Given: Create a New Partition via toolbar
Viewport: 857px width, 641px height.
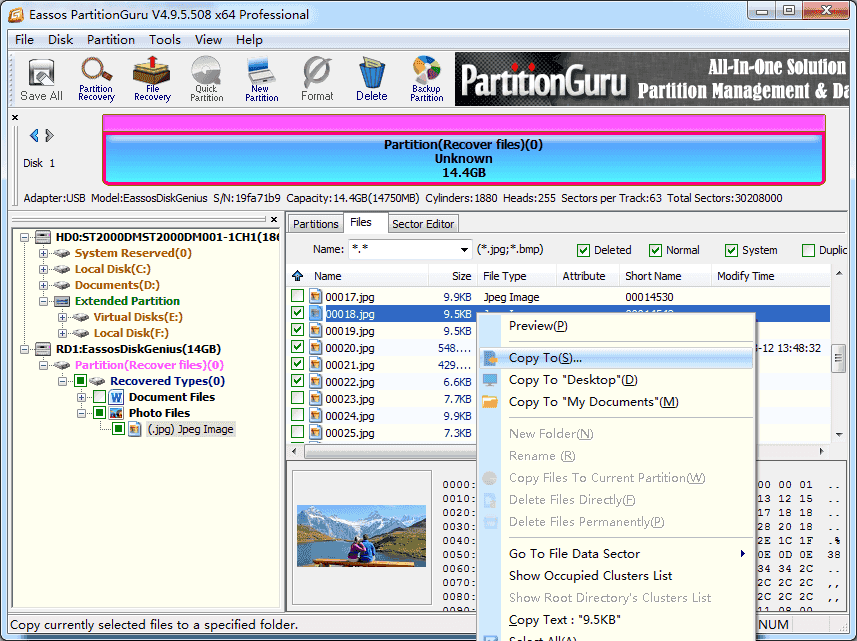Looking at the screenshot, I should pyautogui.click(x=261, y=79).
